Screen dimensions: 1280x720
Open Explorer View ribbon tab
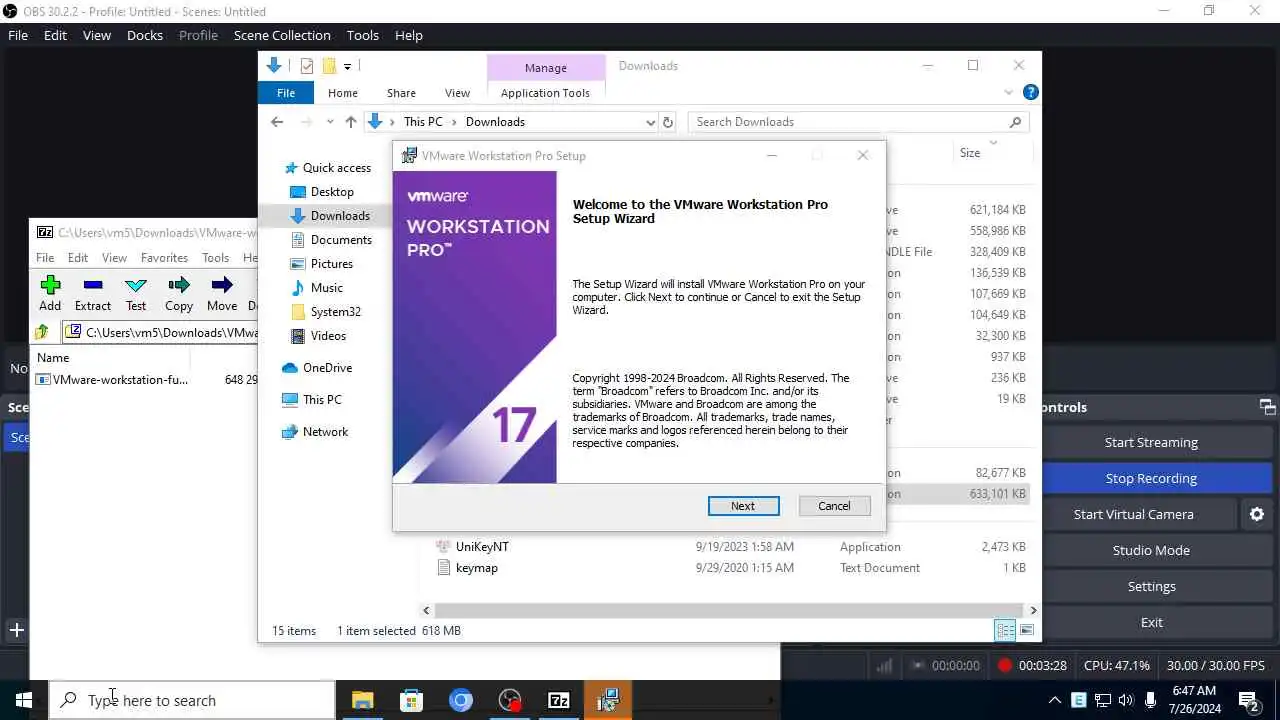(457, 93)
